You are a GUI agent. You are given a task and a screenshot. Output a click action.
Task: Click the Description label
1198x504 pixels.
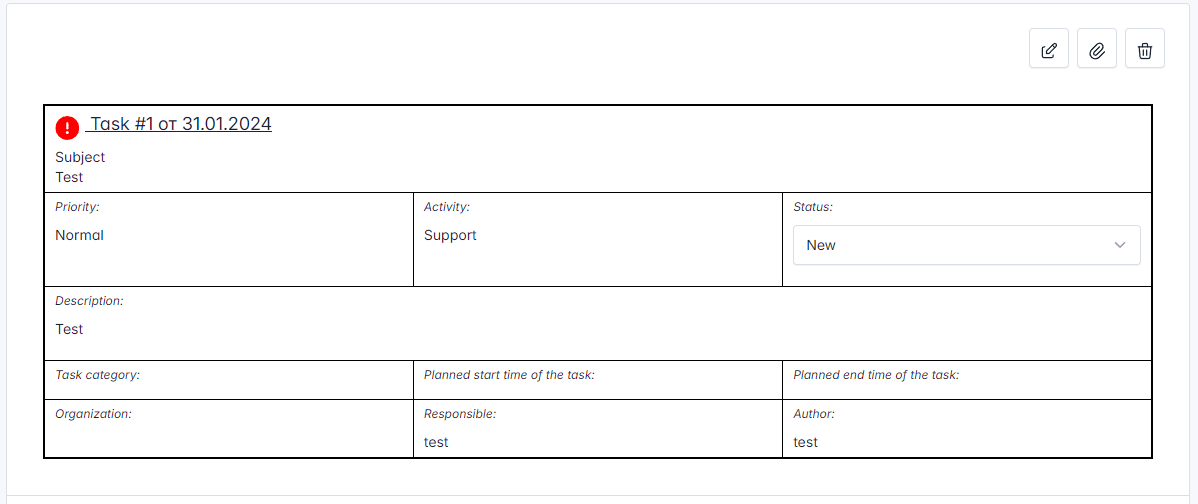point(89,301)
